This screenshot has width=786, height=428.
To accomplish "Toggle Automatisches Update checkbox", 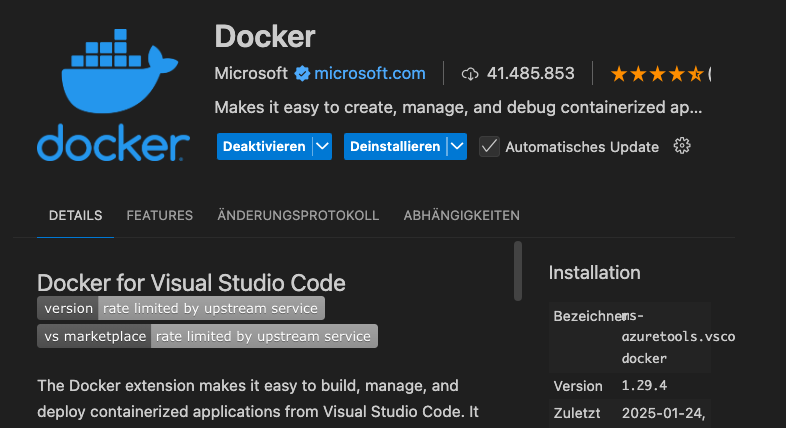I will tap(489, 146).
